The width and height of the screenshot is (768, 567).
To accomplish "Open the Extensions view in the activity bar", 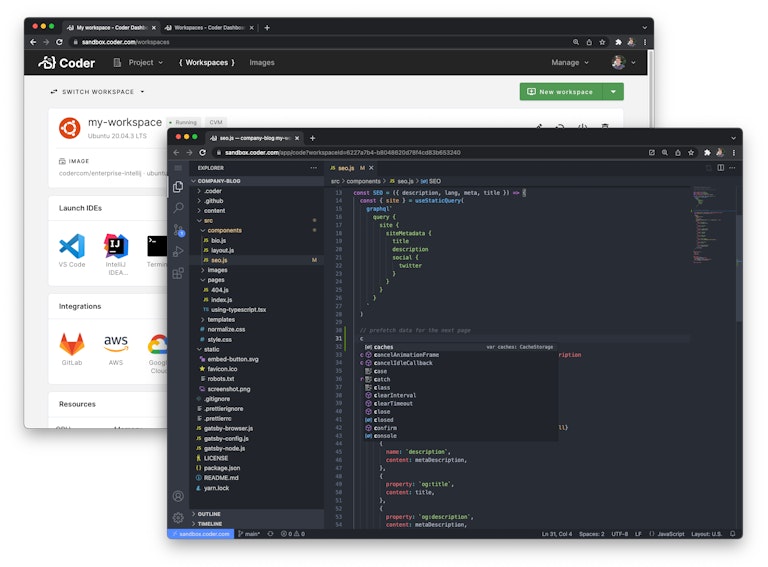I will click(x=178, y=273).
